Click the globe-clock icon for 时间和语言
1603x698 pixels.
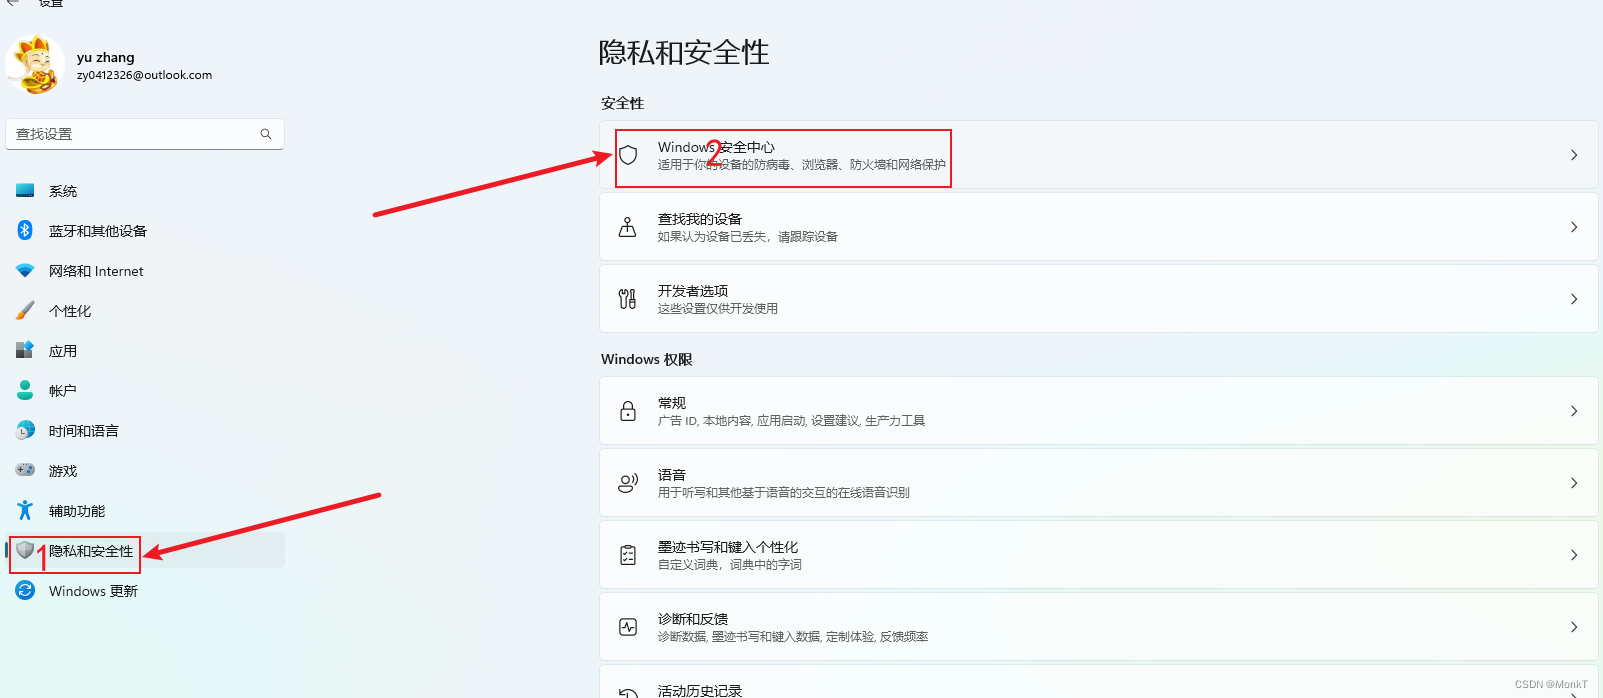pos(25,430)
